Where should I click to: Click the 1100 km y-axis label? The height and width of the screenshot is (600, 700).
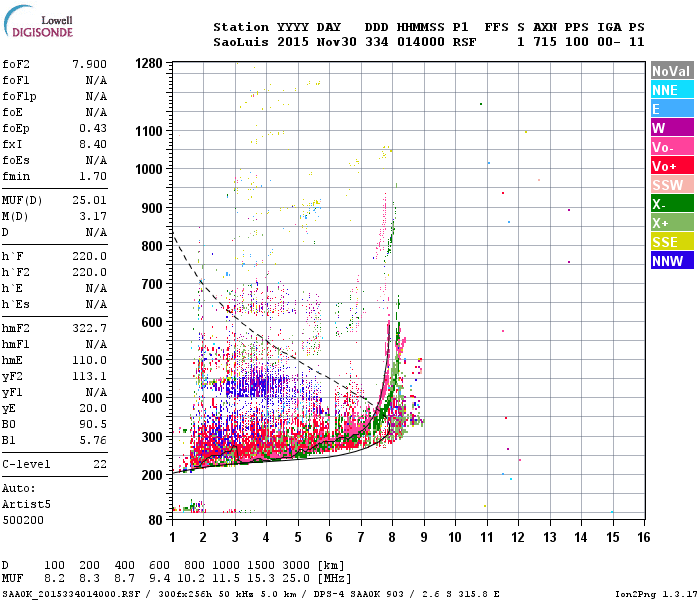tap(149, 131)
